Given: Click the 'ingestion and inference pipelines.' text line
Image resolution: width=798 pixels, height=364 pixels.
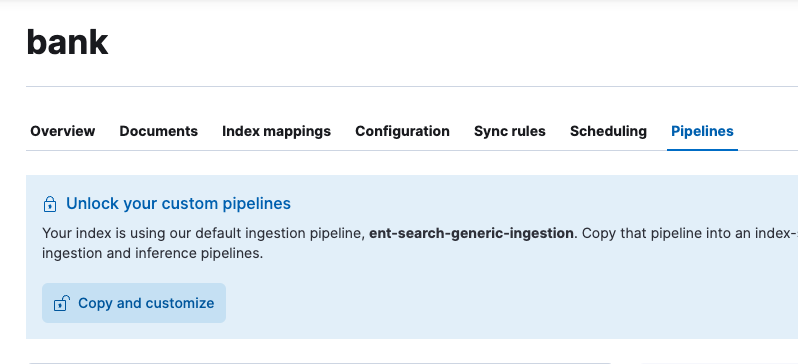Looking at the screenshot, I should [x=153, y=253].
